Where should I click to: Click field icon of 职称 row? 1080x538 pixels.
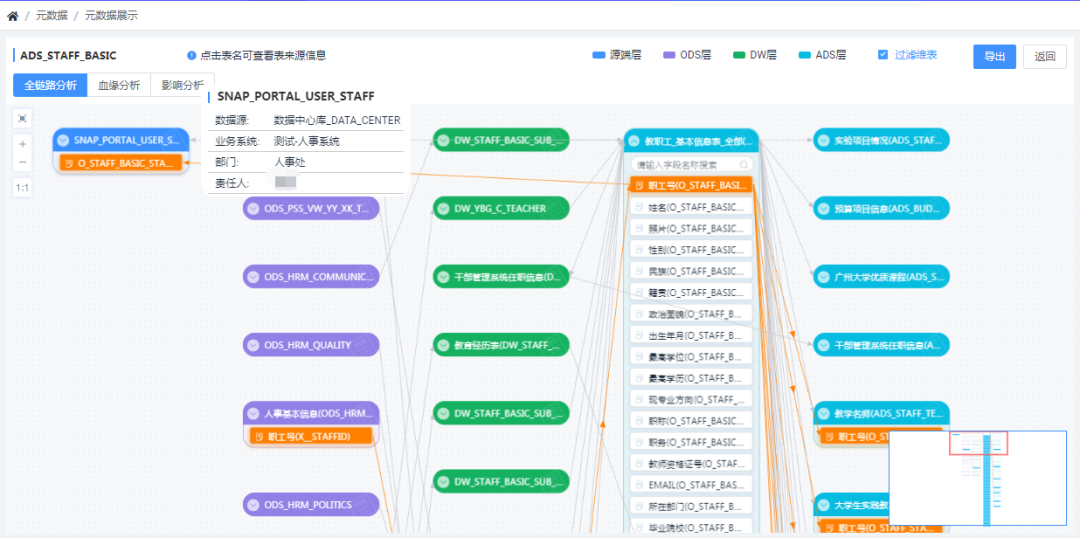point(640,421)
